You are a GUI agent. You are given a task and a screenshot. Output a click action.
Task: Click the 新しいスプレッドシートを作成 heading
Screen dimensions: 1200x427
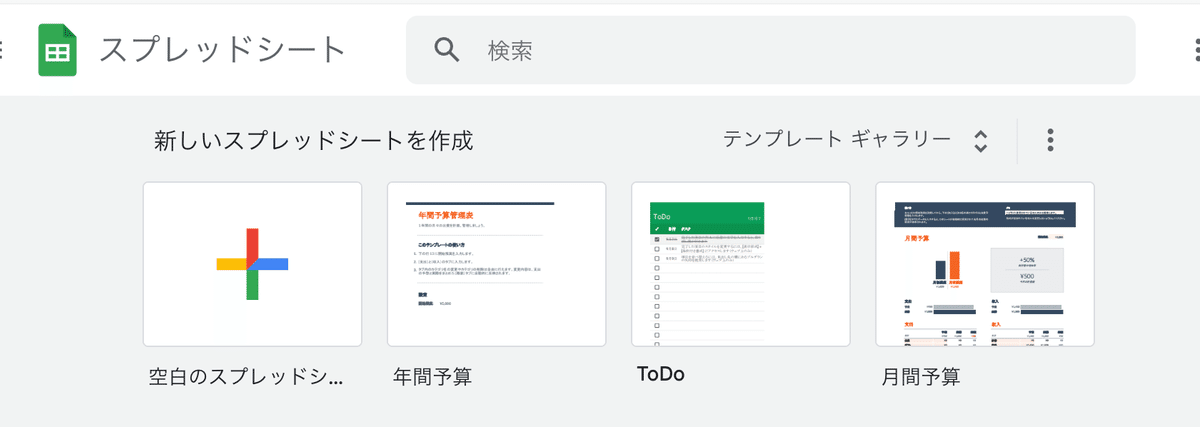point(313,141)
